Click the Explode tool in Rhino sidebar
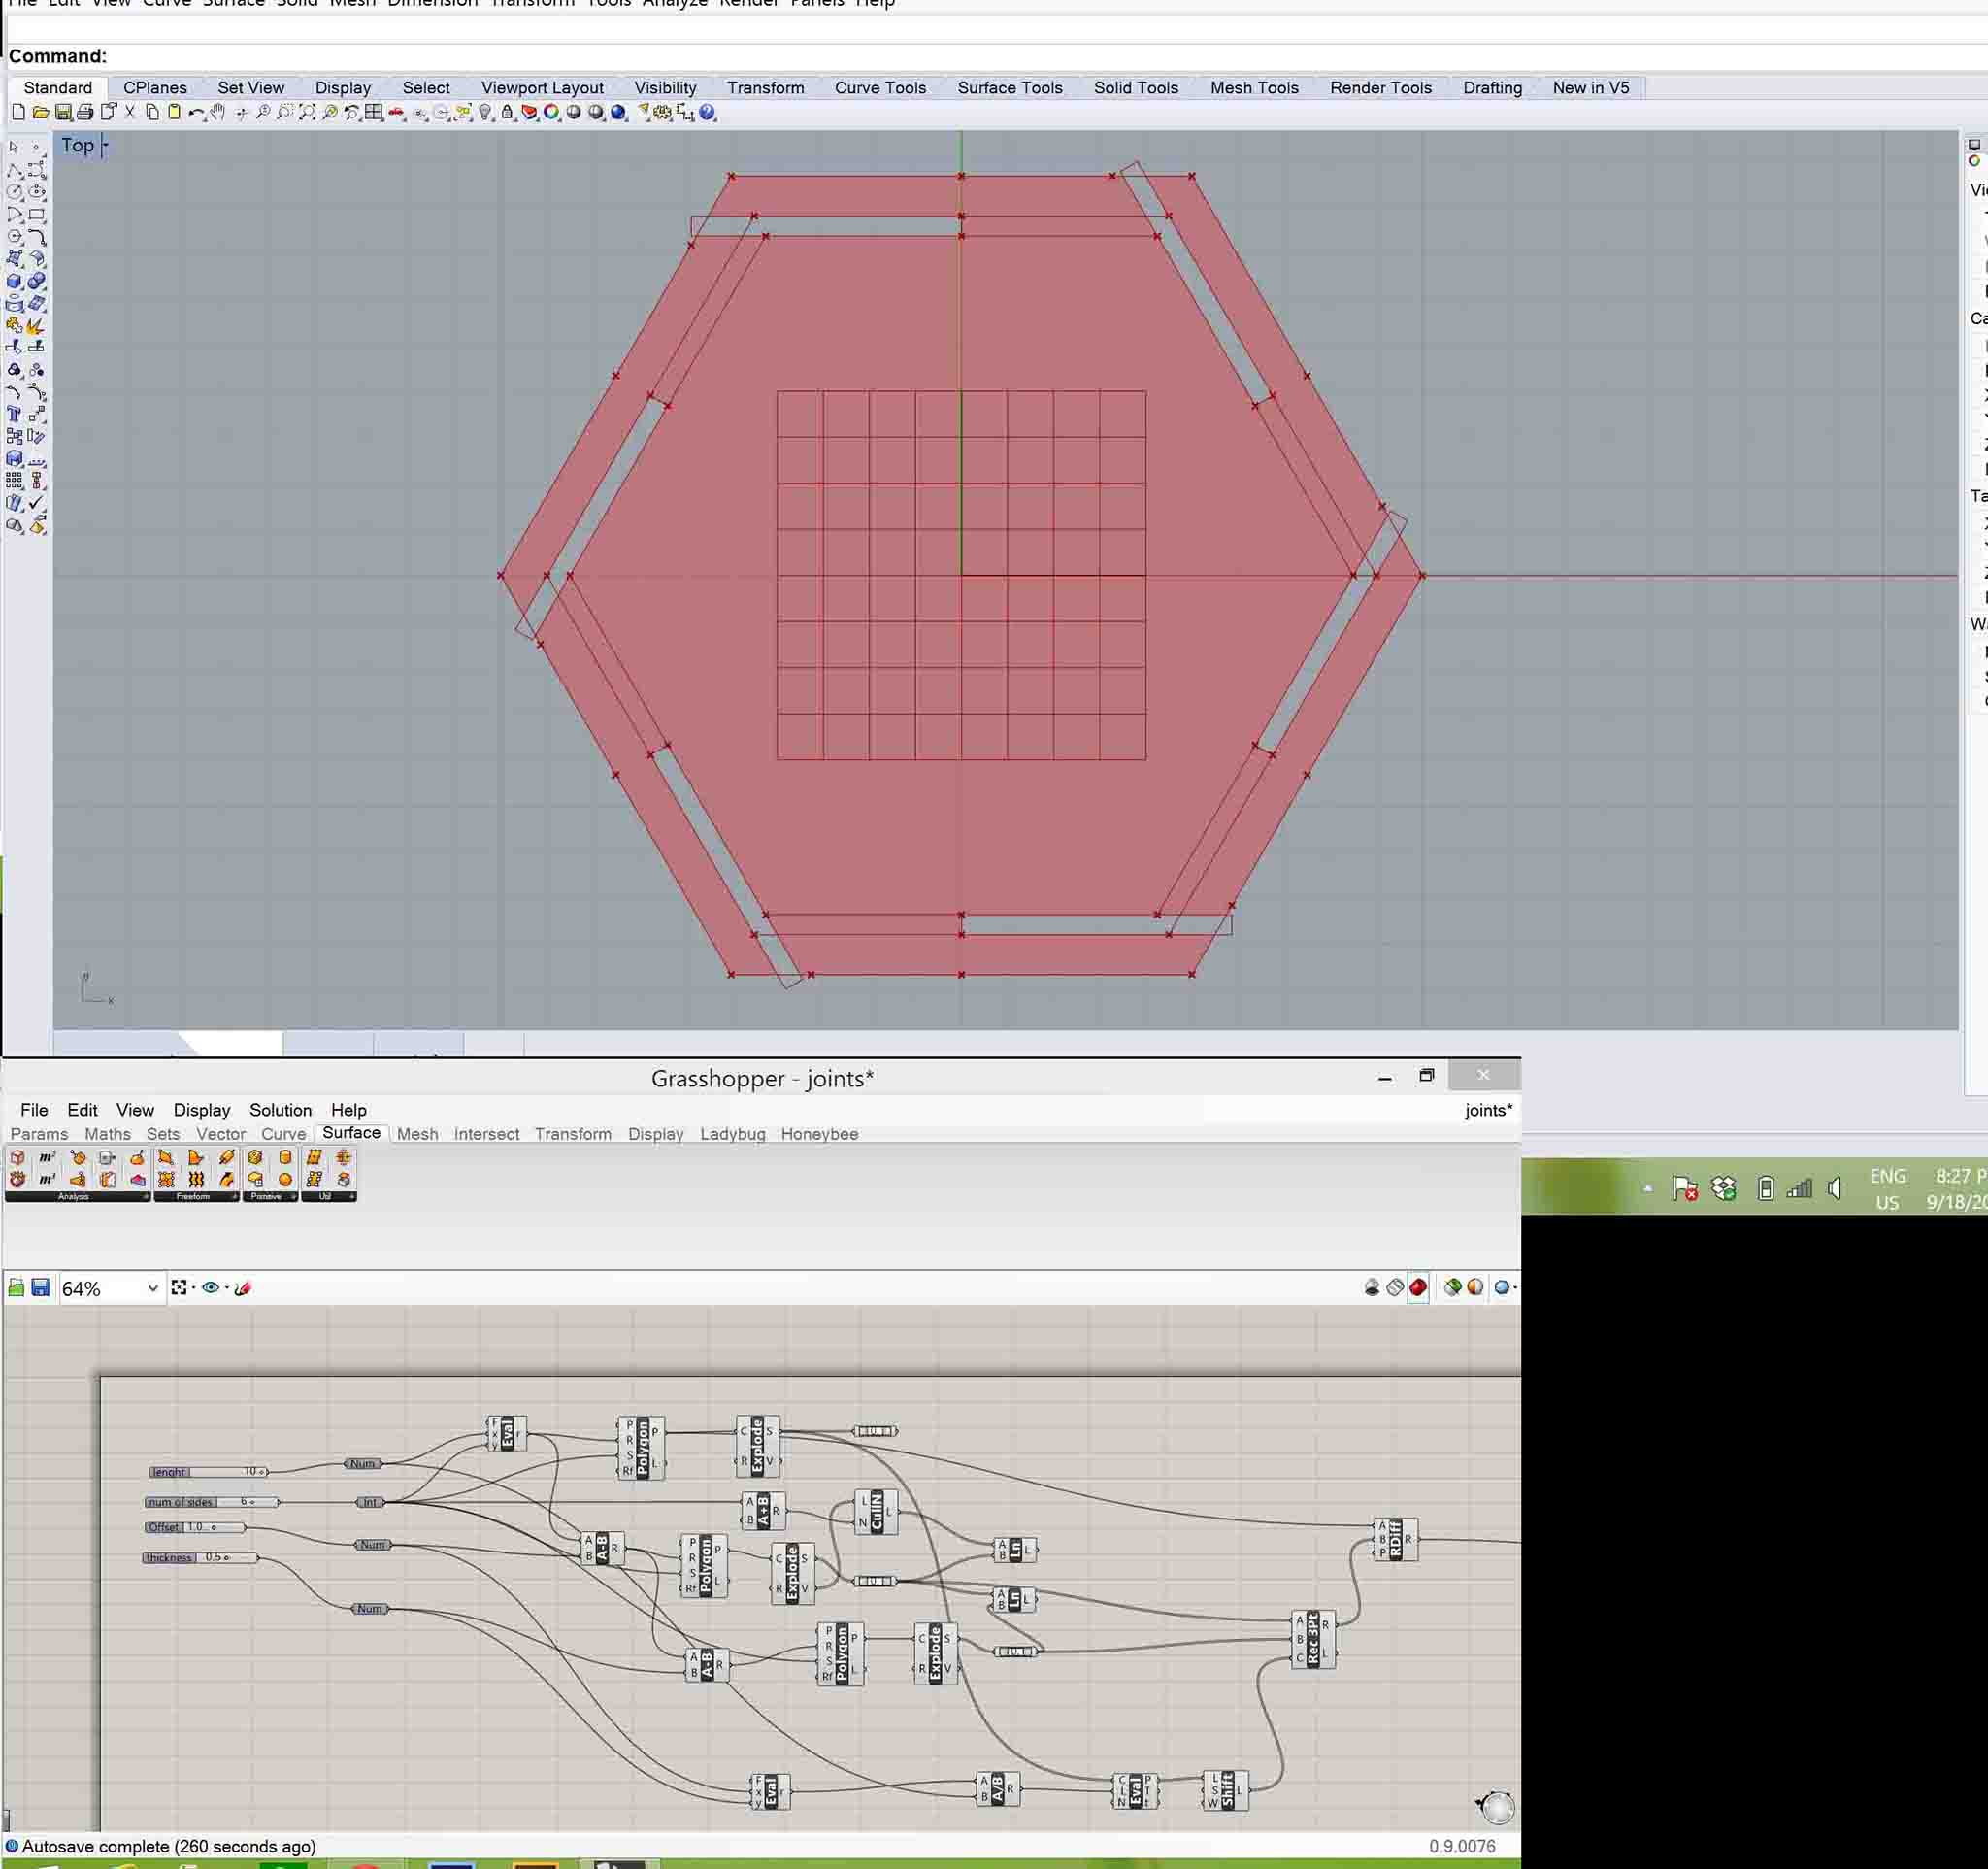The width and height of the screenshot is (1988, 1869). tap(36, 327)
